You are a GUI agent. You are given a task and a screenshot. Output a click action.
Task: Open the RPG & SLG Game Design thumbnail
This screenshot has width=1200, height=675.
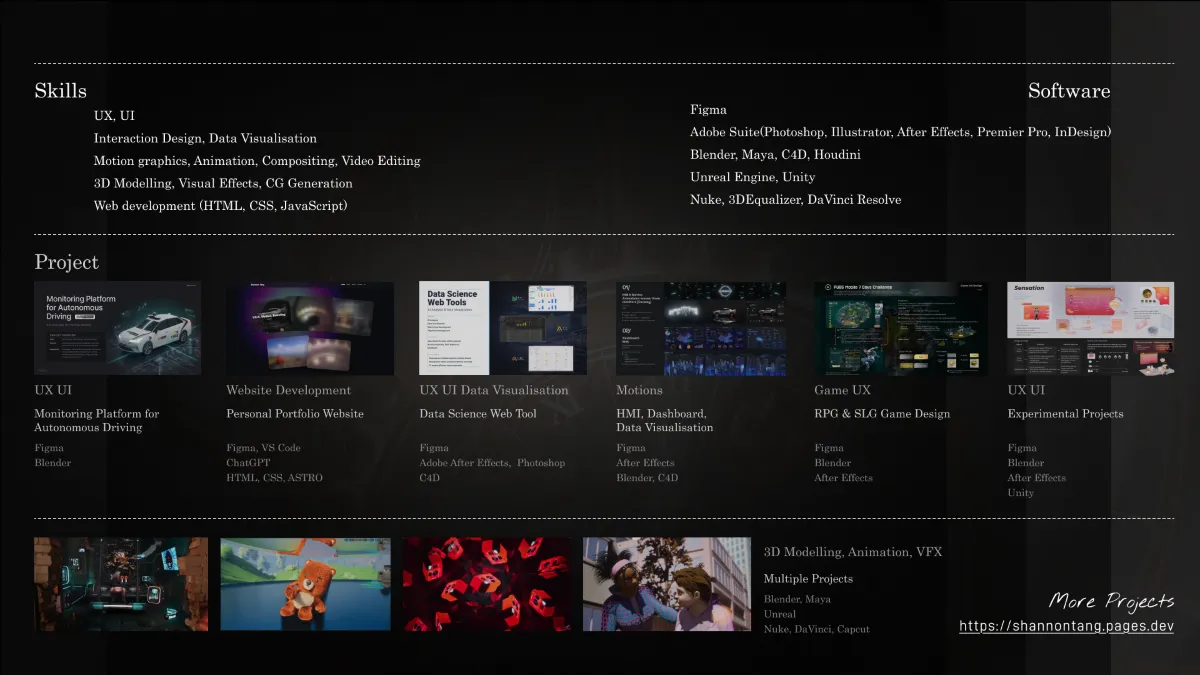[900, 328]
